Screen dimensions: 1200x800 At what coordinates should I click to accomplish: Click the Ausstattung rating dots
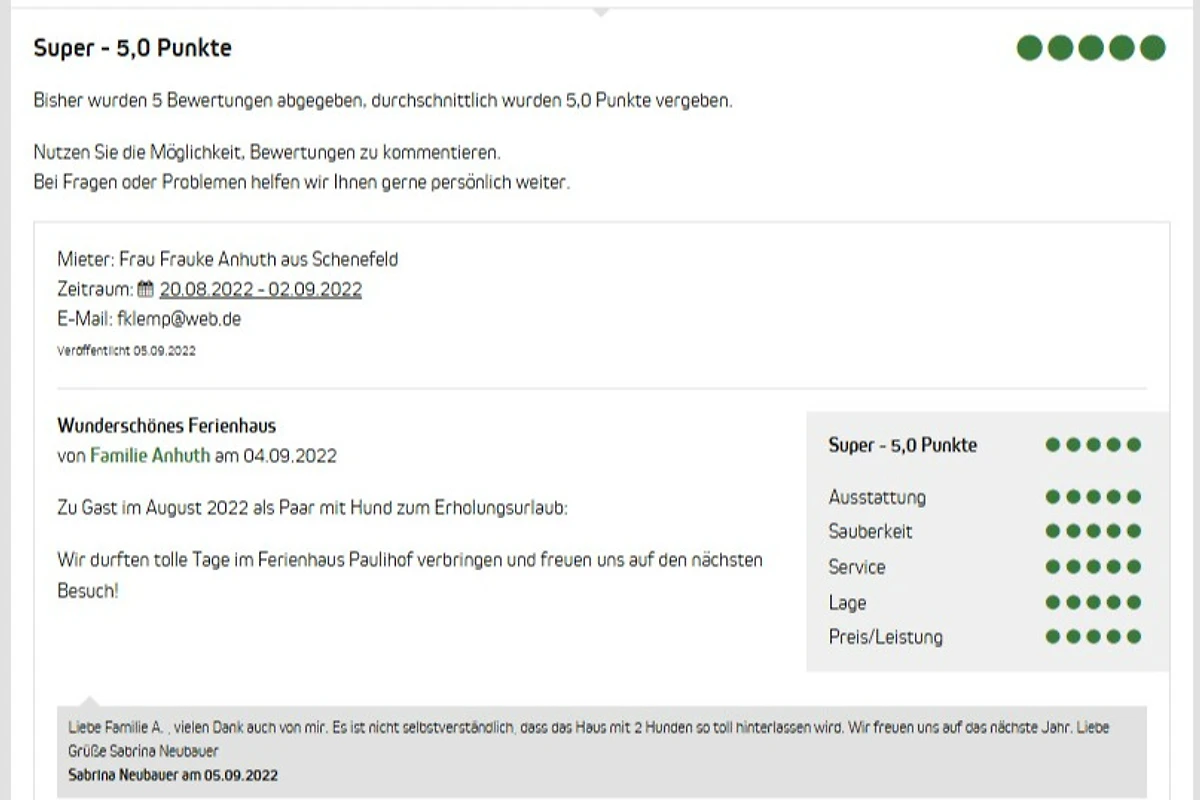[1093, 497]
